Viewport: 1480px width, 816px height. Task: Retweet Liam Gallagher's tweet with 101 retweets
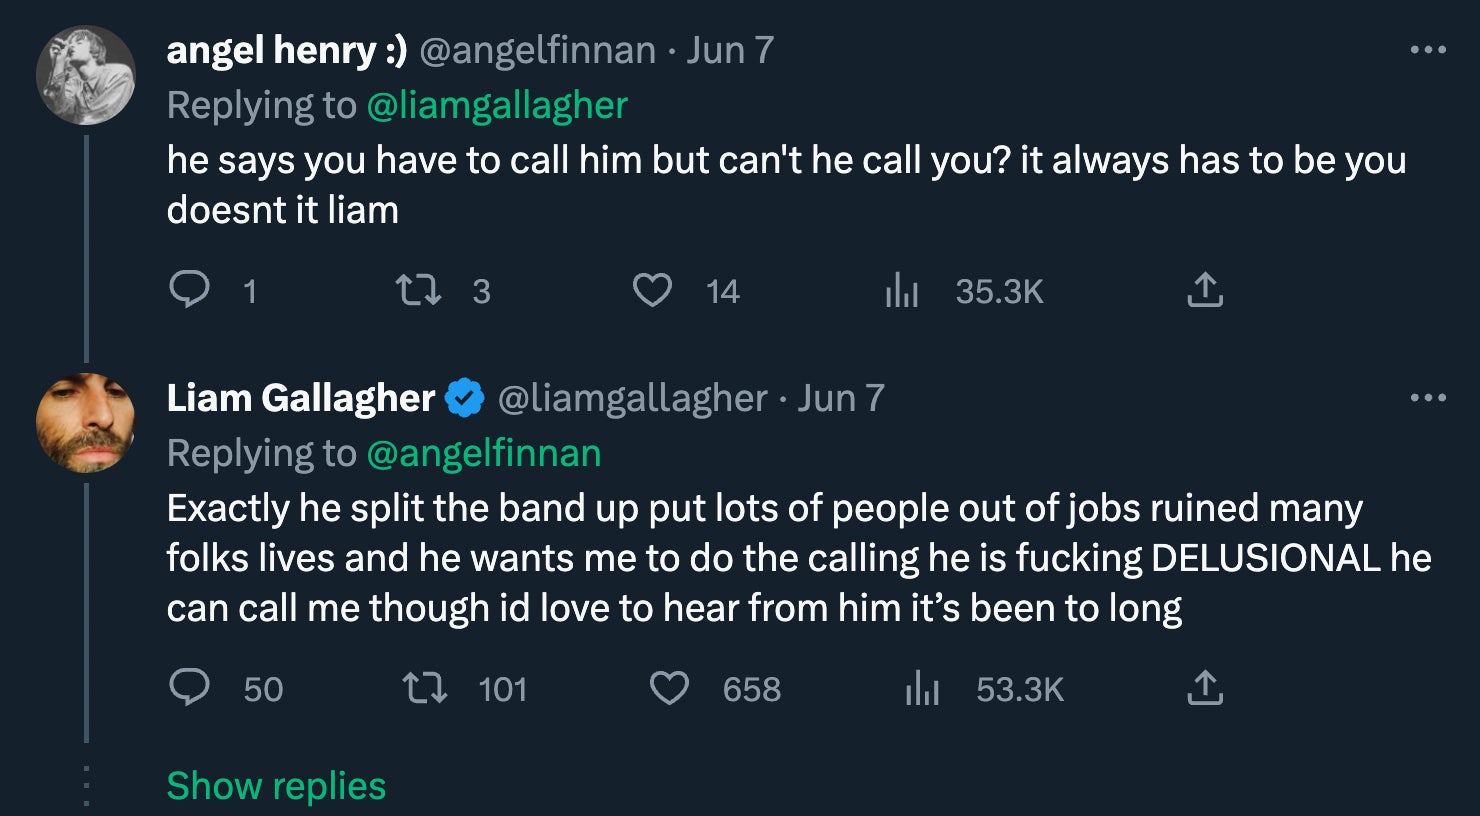pyautogui.click(x=424, y=688)
